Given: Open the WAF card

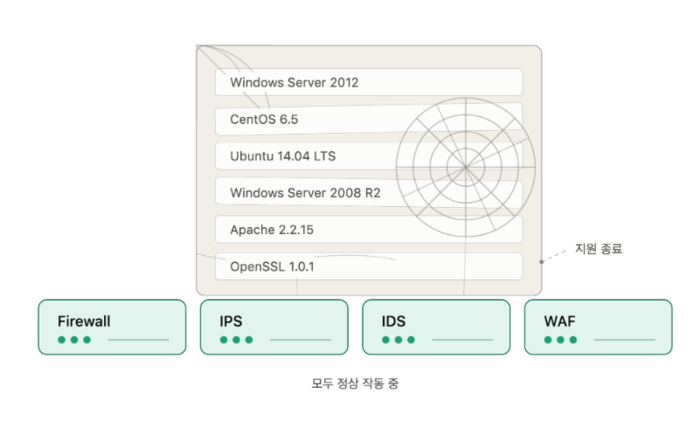Looking at the screenshot, I should point(598,327).
